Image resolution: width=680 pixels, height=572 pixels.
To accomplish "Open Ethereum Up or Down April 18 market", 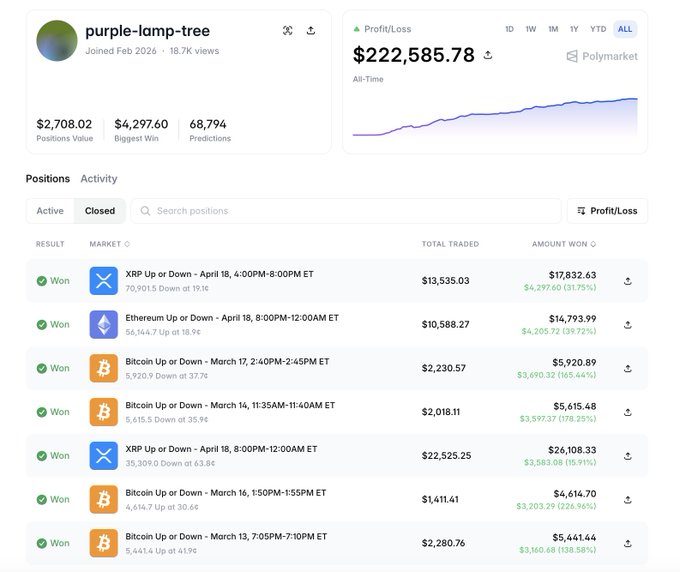I will [x=232, y=318].
